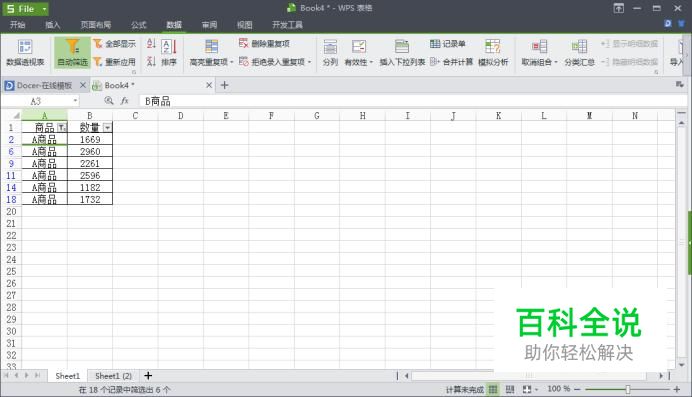Screen dimensions: 692x397
Task: Click 全部显示 show all filter icon
Action: coord(114,44)
